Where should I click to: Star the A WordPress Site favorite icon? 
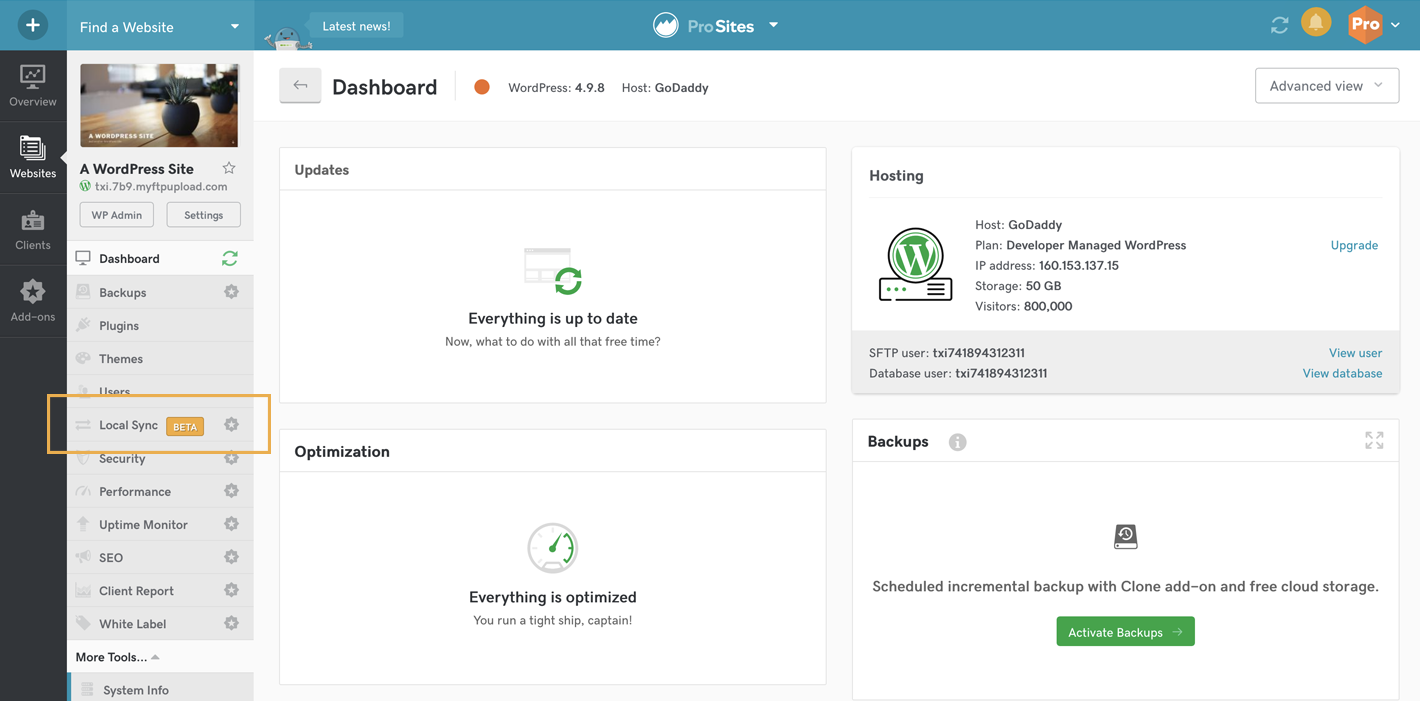229,168
